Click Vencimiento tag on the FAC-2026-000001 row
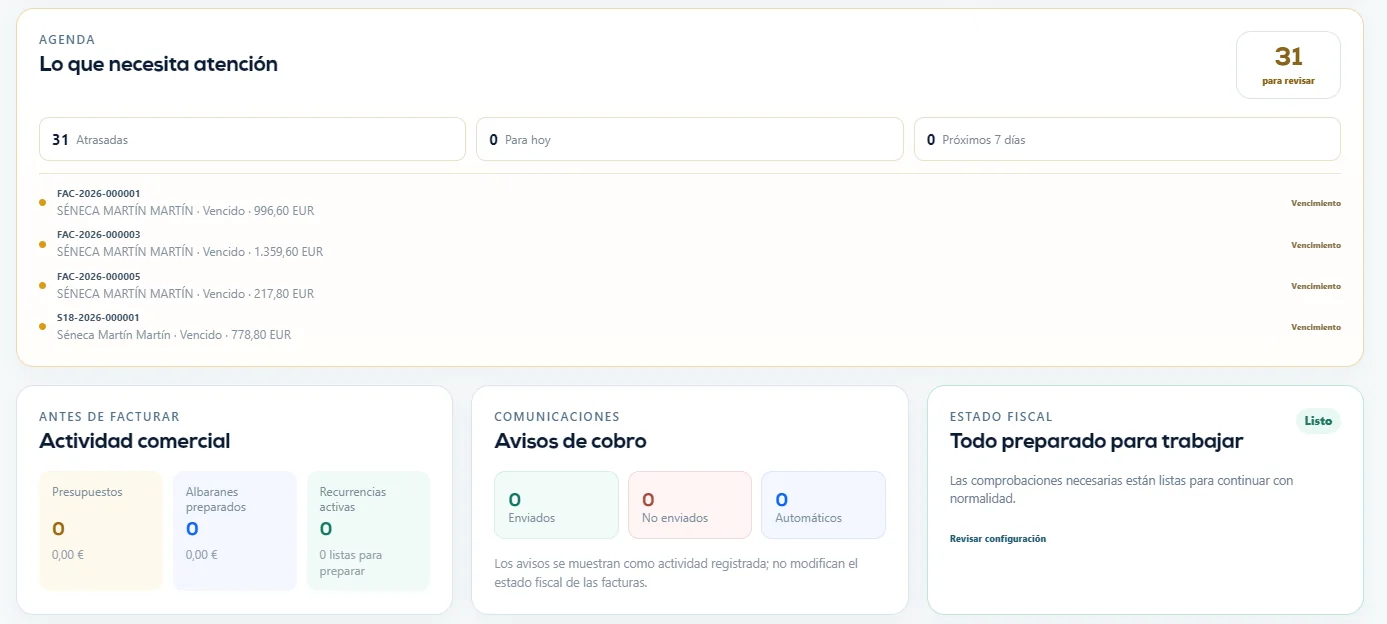Viewport: 1387px width, 624px height. (1316, 203)
